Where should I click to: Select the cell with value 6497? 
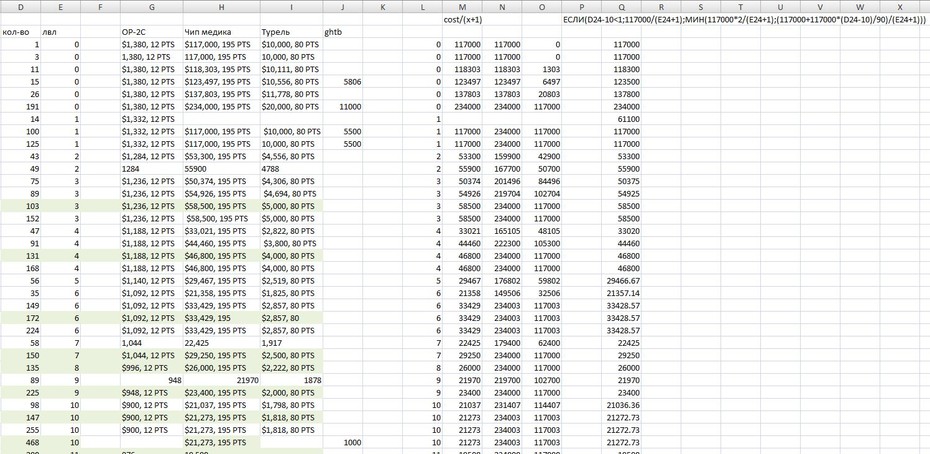tap(542, 82)
